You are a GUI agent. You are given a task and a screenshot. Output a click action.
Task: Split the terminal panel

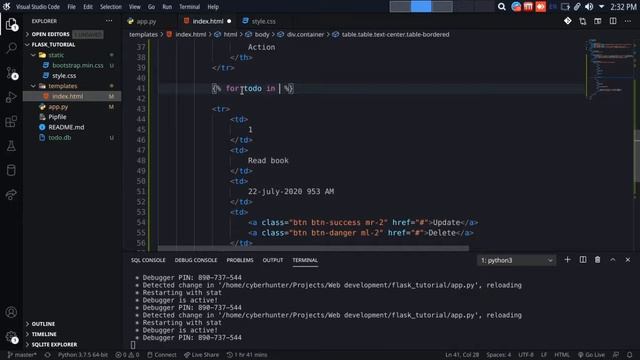pyautogui.click(x=583, y=260)
